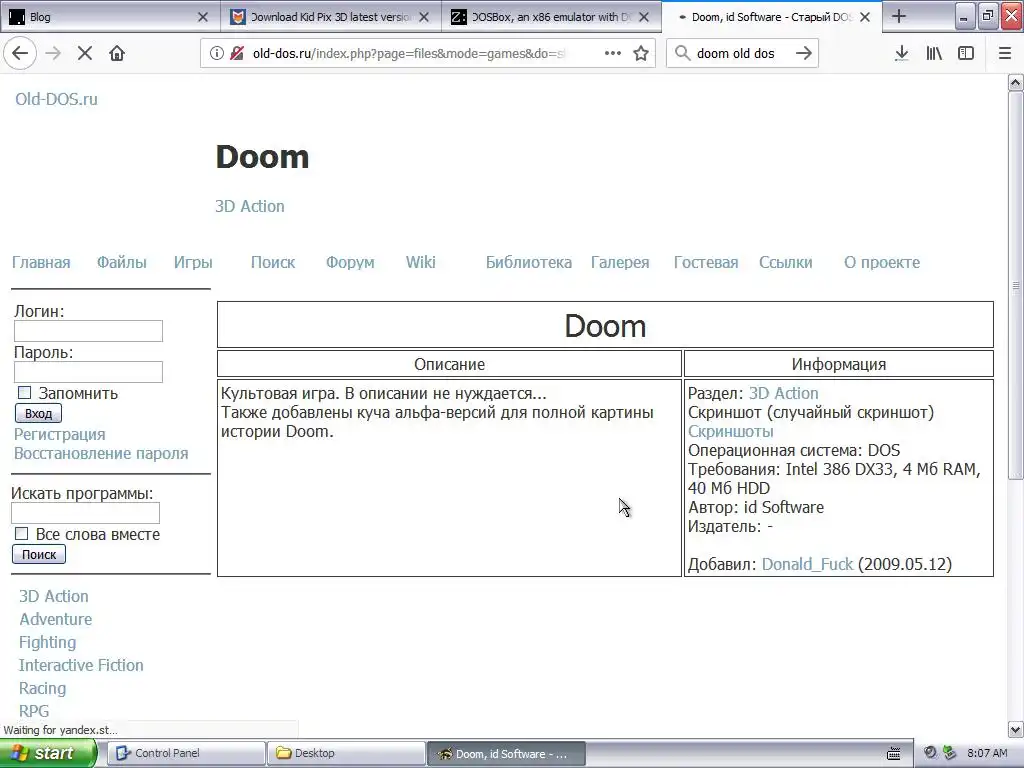Viewport: 1024px width, 768px height.
Task: Open the Главная menu link
Action: (41, 263)
